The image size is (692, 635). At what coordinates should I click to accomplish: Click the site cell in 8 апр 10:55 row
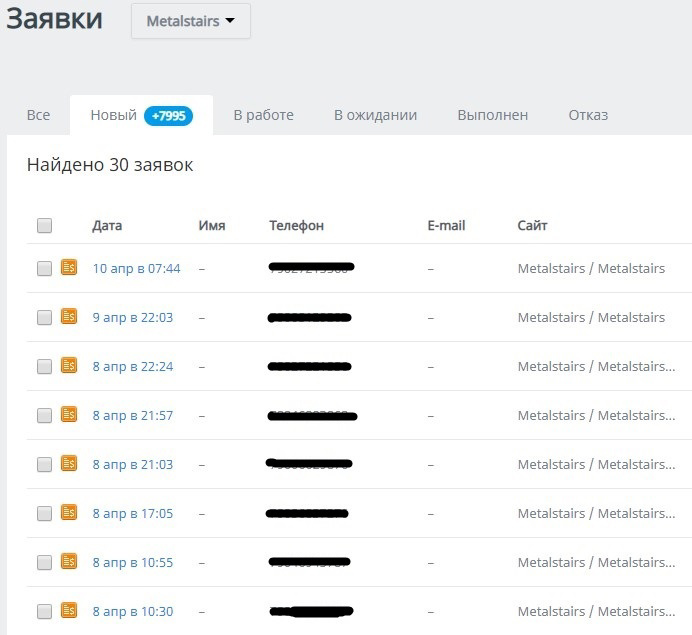tap(596, 562)
